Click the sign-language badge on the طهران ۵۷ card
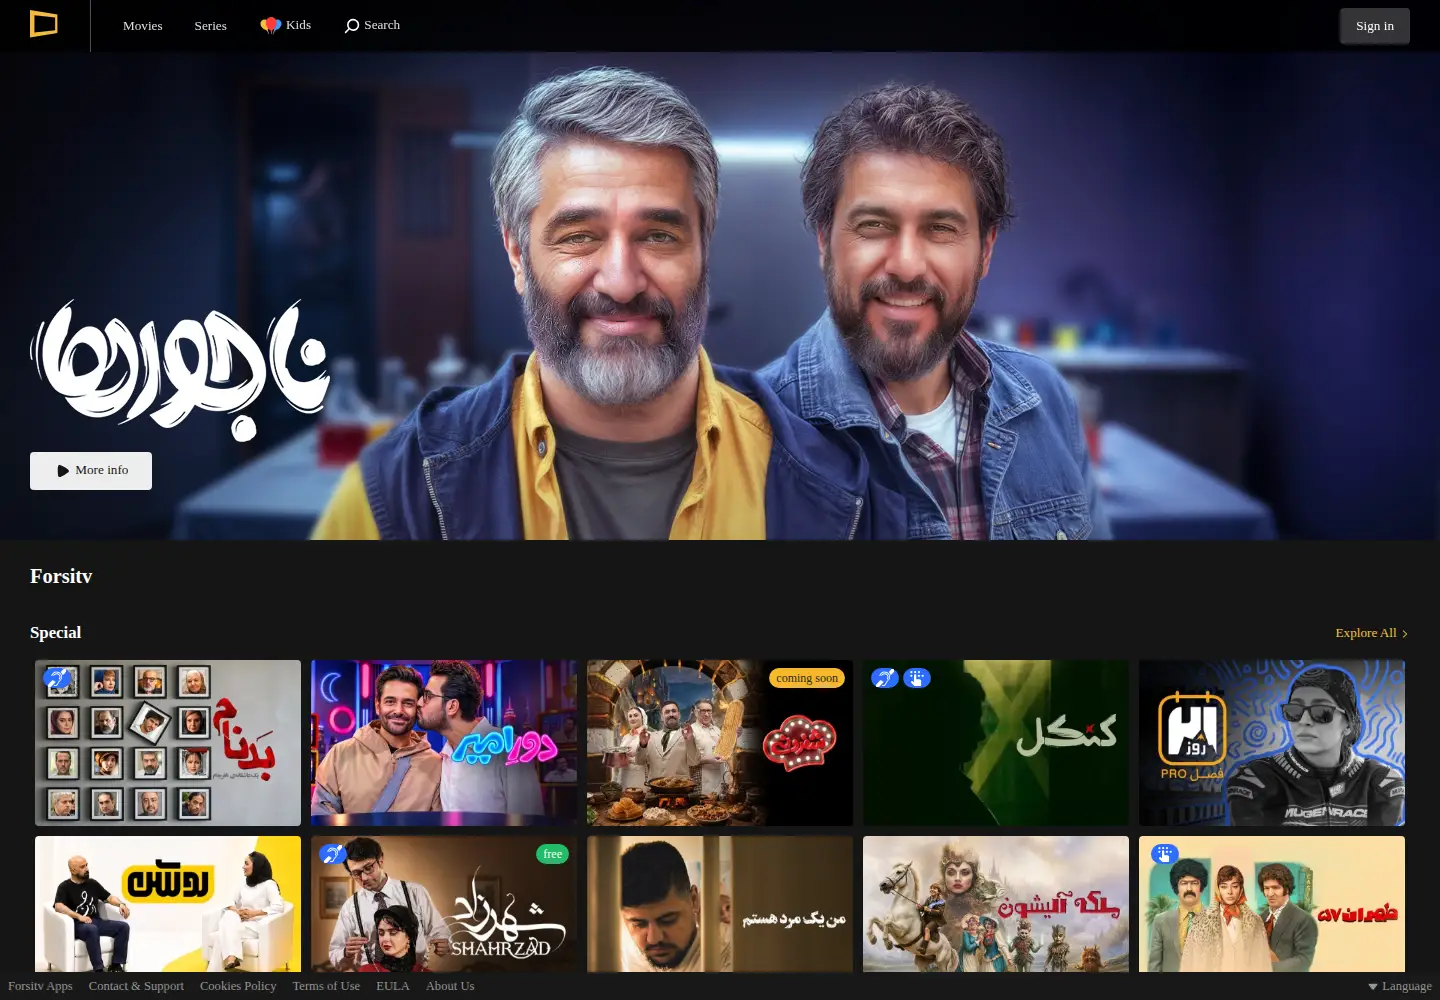The height and width of the screenshot is (1000, 1440). tap(1165, 854)
